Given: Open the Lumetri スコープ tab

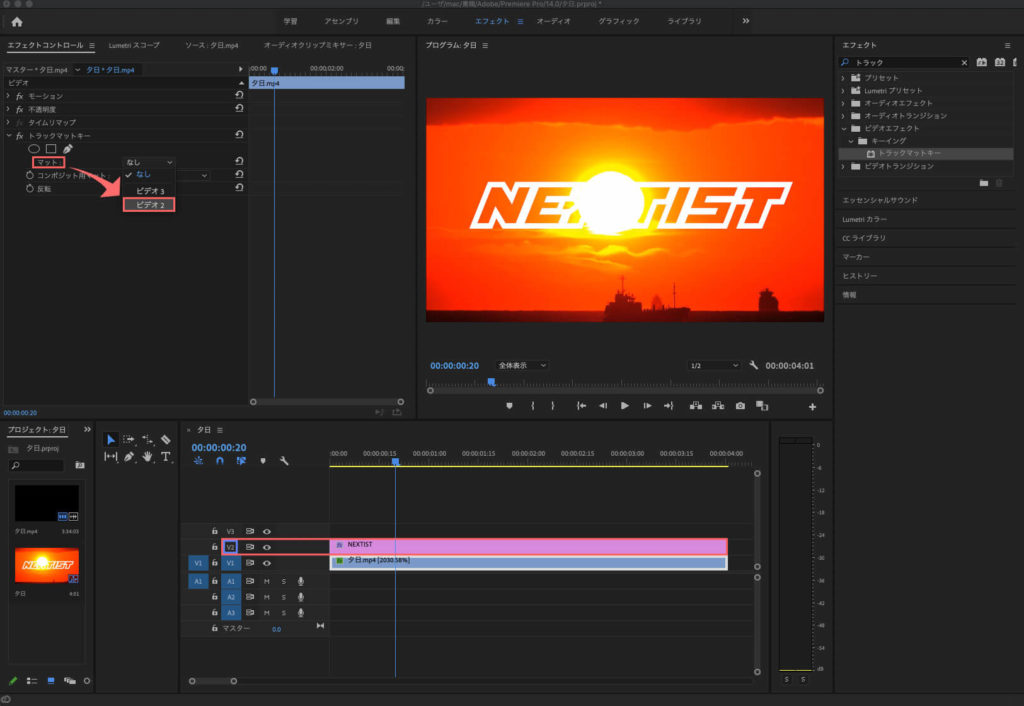Looking at the screenshot, I should (134, 45).
